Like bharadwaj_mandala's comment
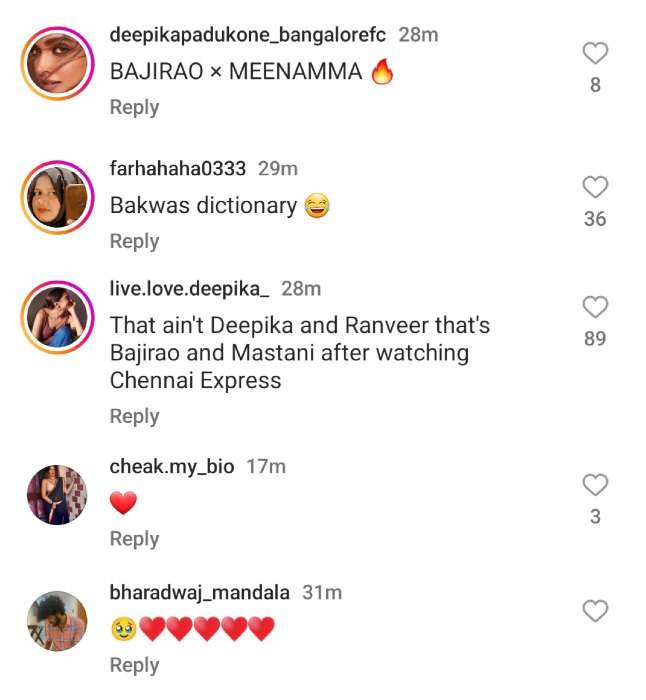This screenshot has height=700, width=646. [x=595, y=611]
